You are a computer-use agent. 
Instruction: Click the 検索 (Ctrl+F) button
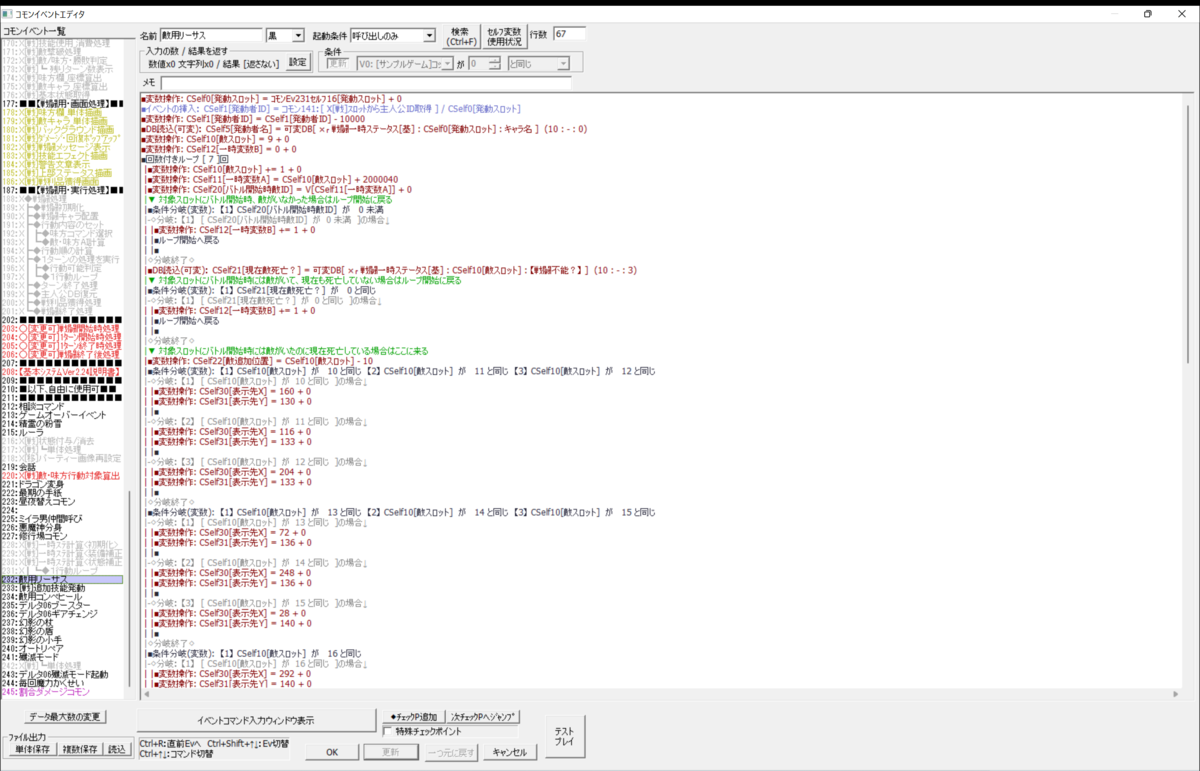pyautogui.click(x=460, y=37)
